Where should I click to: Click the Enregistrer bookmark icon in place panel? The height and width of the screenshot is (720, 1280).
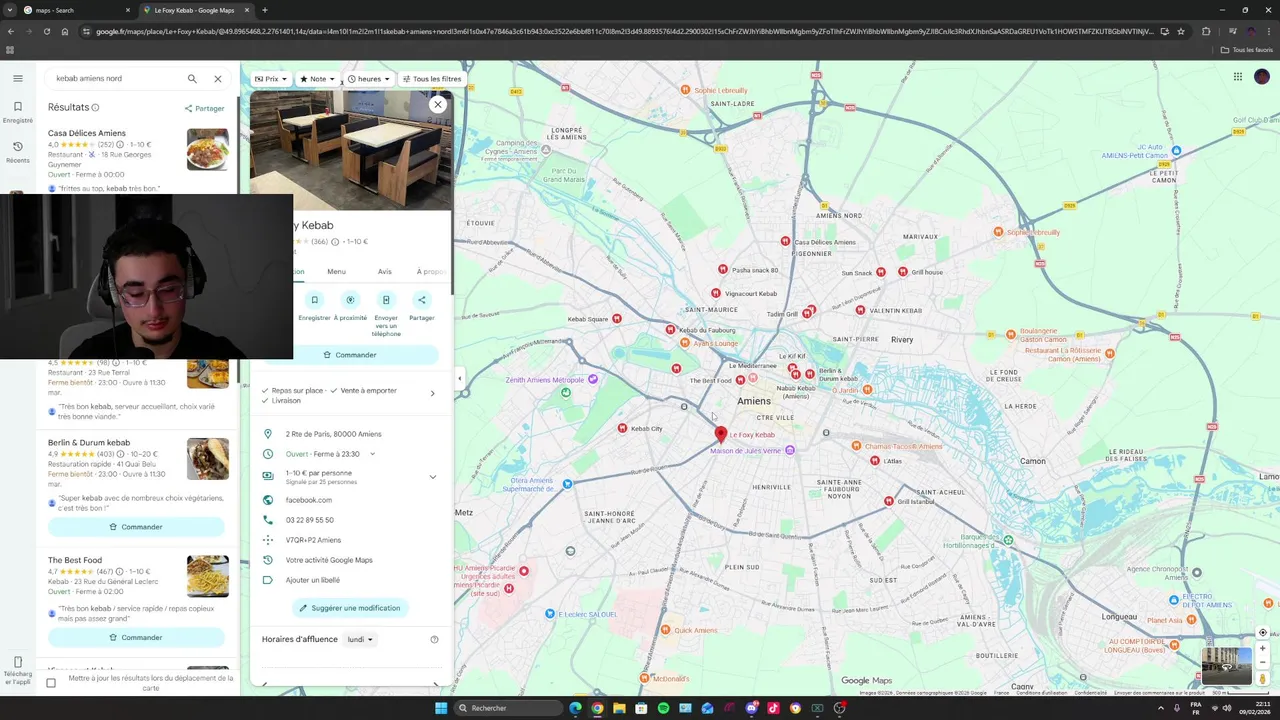pyautogui.click(x=314, y=300)
